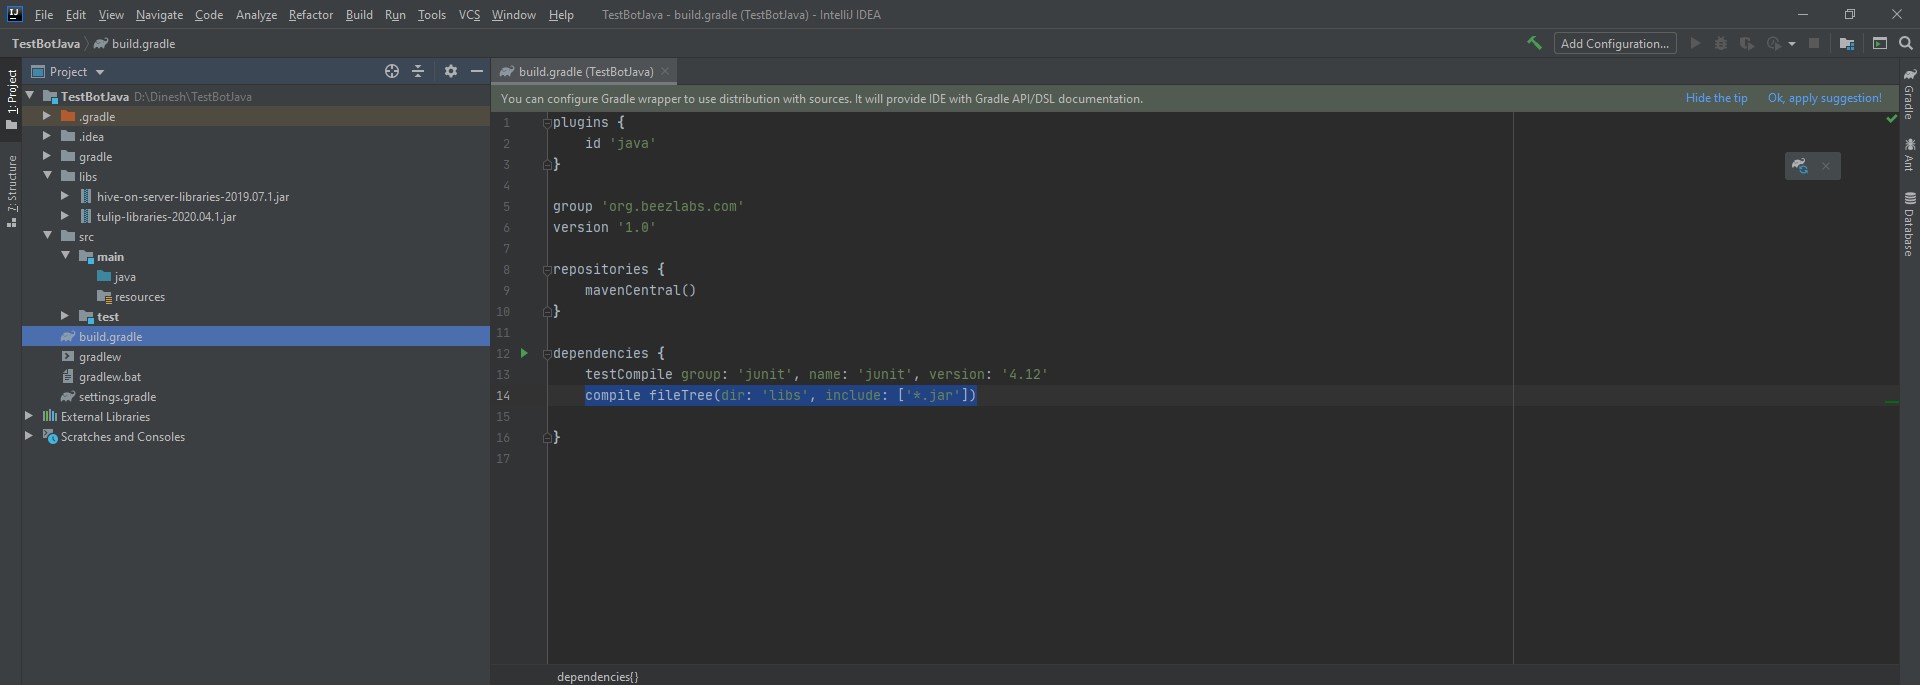The image size is (1920, 685).
Task: Click the IntelliJ IDEA app logo icon
Action: point(14,14)
